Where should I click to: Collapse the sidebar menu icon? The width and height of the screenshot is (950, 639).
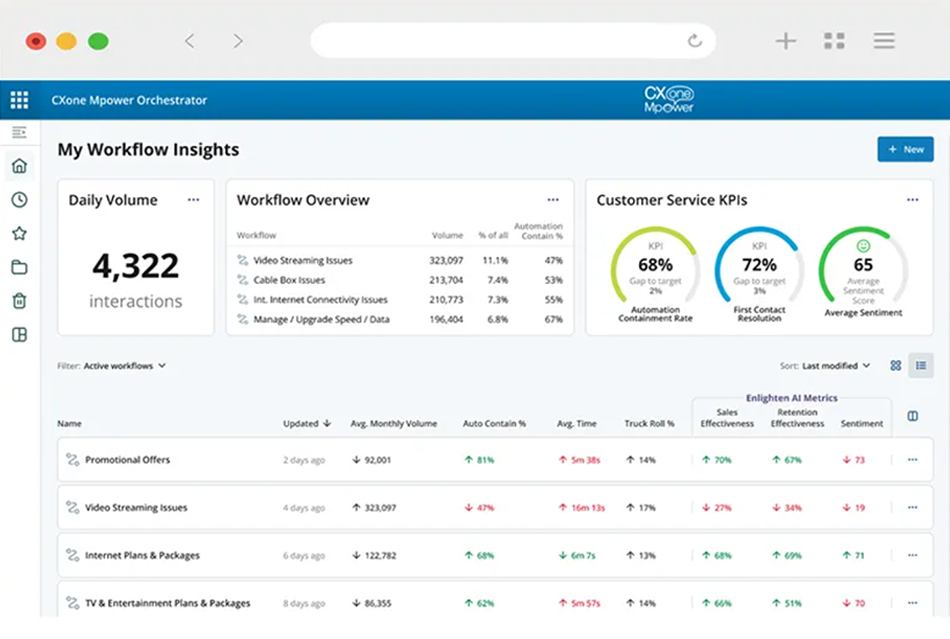pyautogui.click(x=19, y=132)
